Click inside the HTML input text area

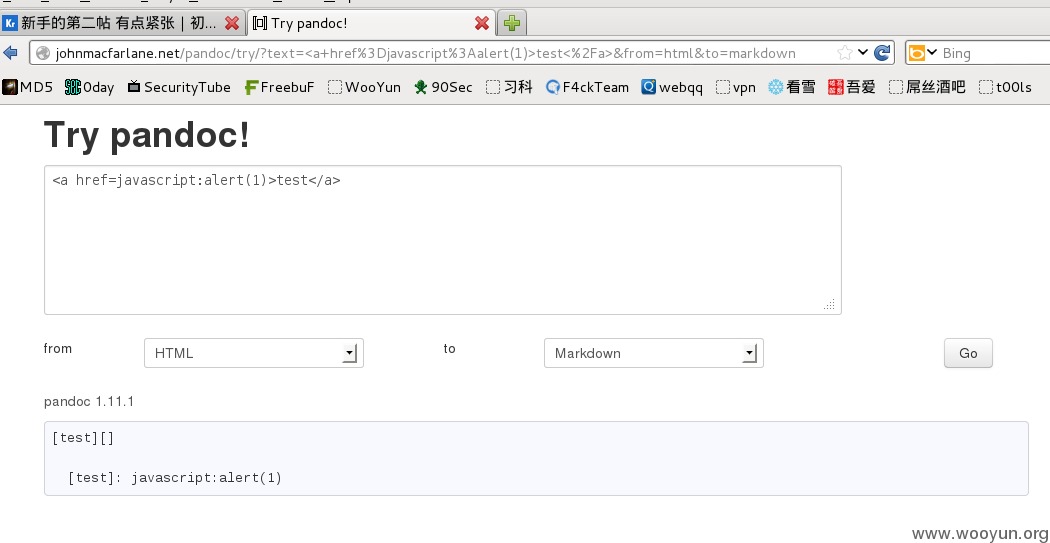point(443,240)
